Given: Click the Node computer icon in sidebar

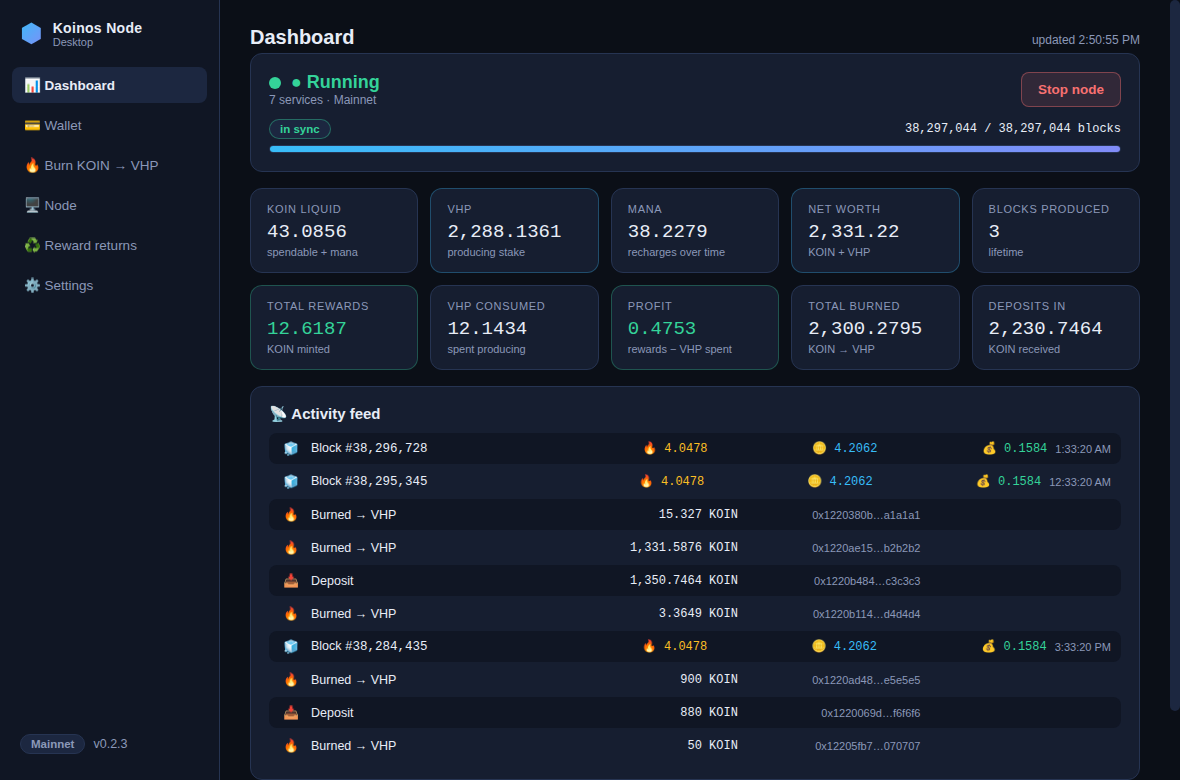Looking at the screenshot, I should [32, 205].
